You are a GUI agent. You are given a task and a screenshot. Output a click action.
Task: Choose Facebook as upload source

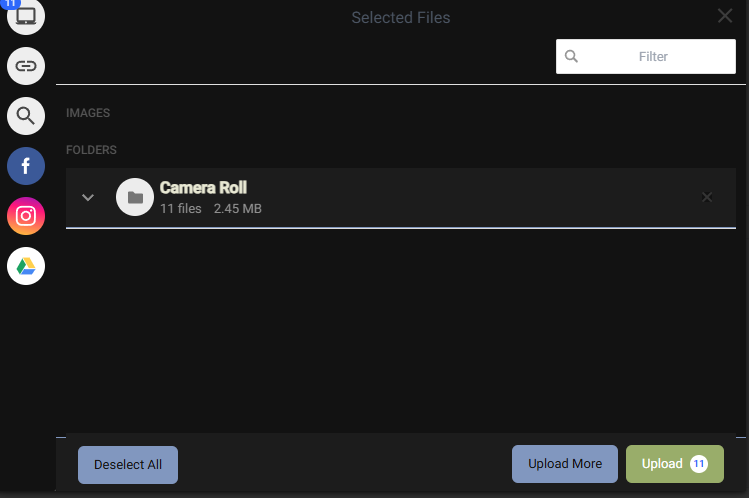pyautogui.click(x=26, y=166)
